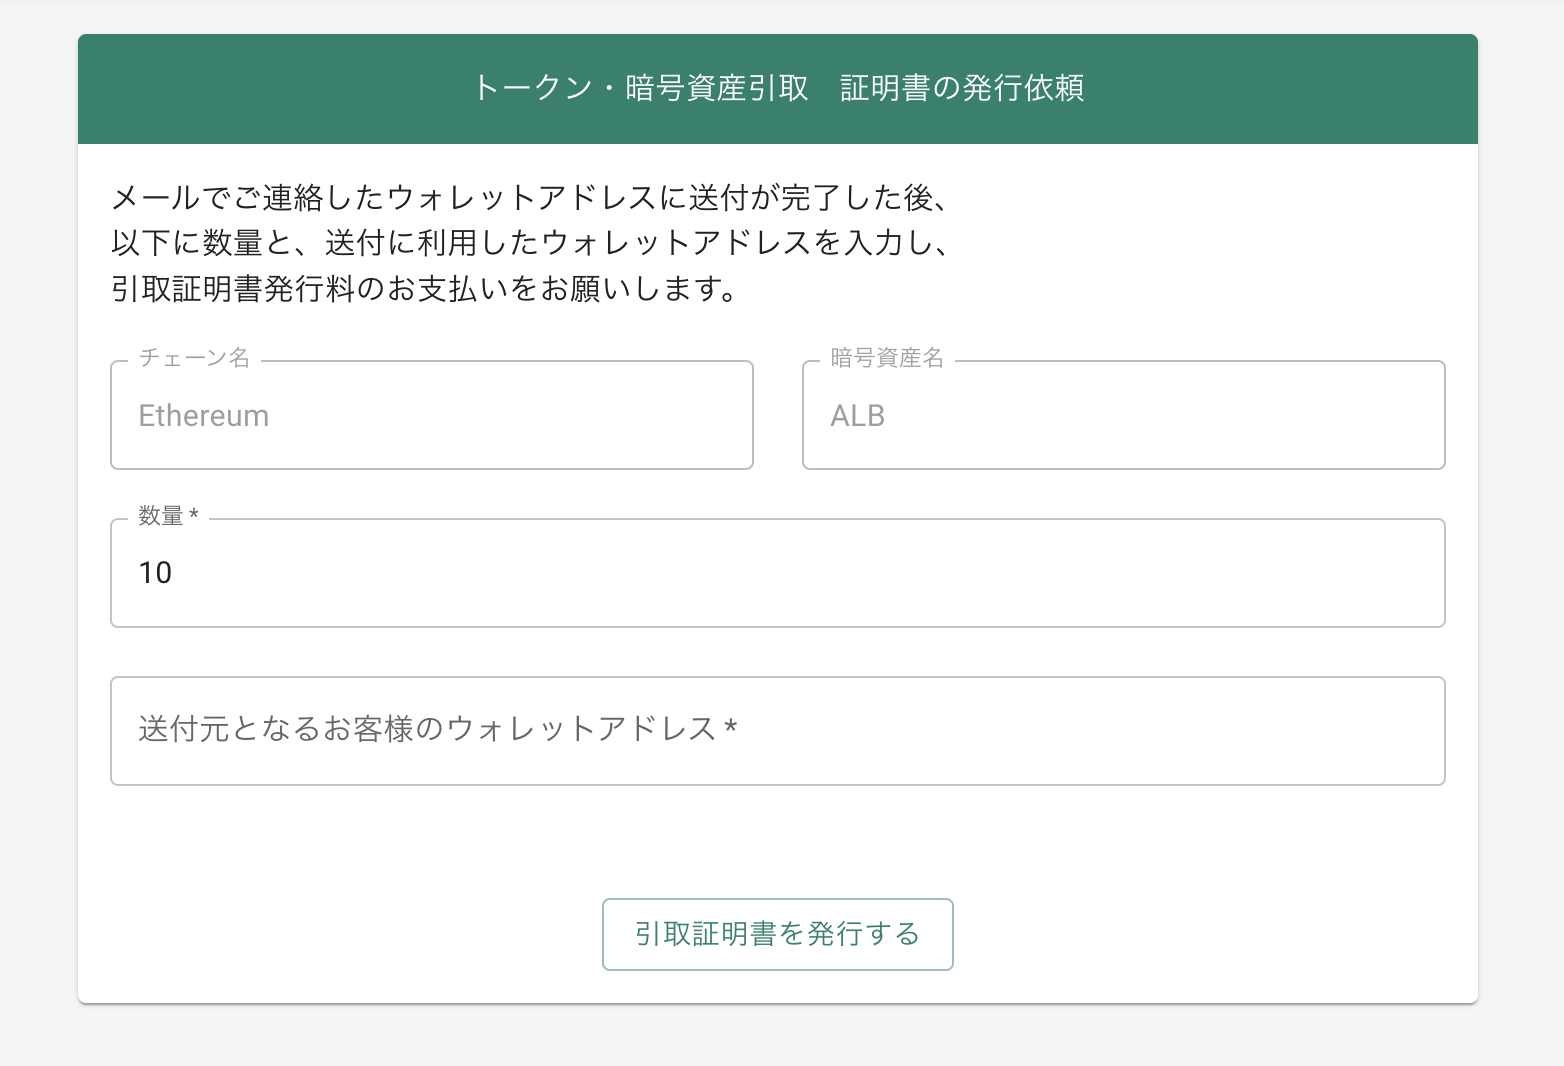Click the instruction line 引取証明書発行料のお支払い

pyautogui.click(x=424, y=289)
